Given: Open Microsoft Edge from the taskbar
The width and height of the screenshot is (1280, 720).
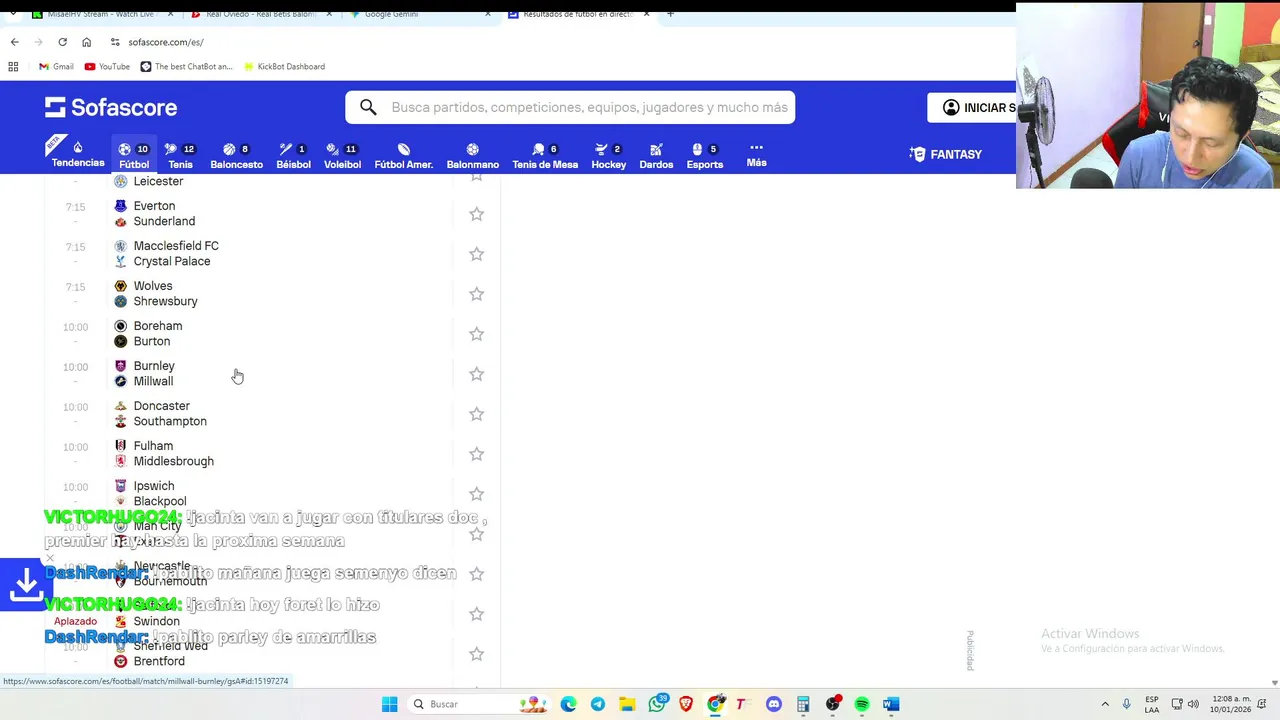Looking at the screenshot, I should click(568, 704).
